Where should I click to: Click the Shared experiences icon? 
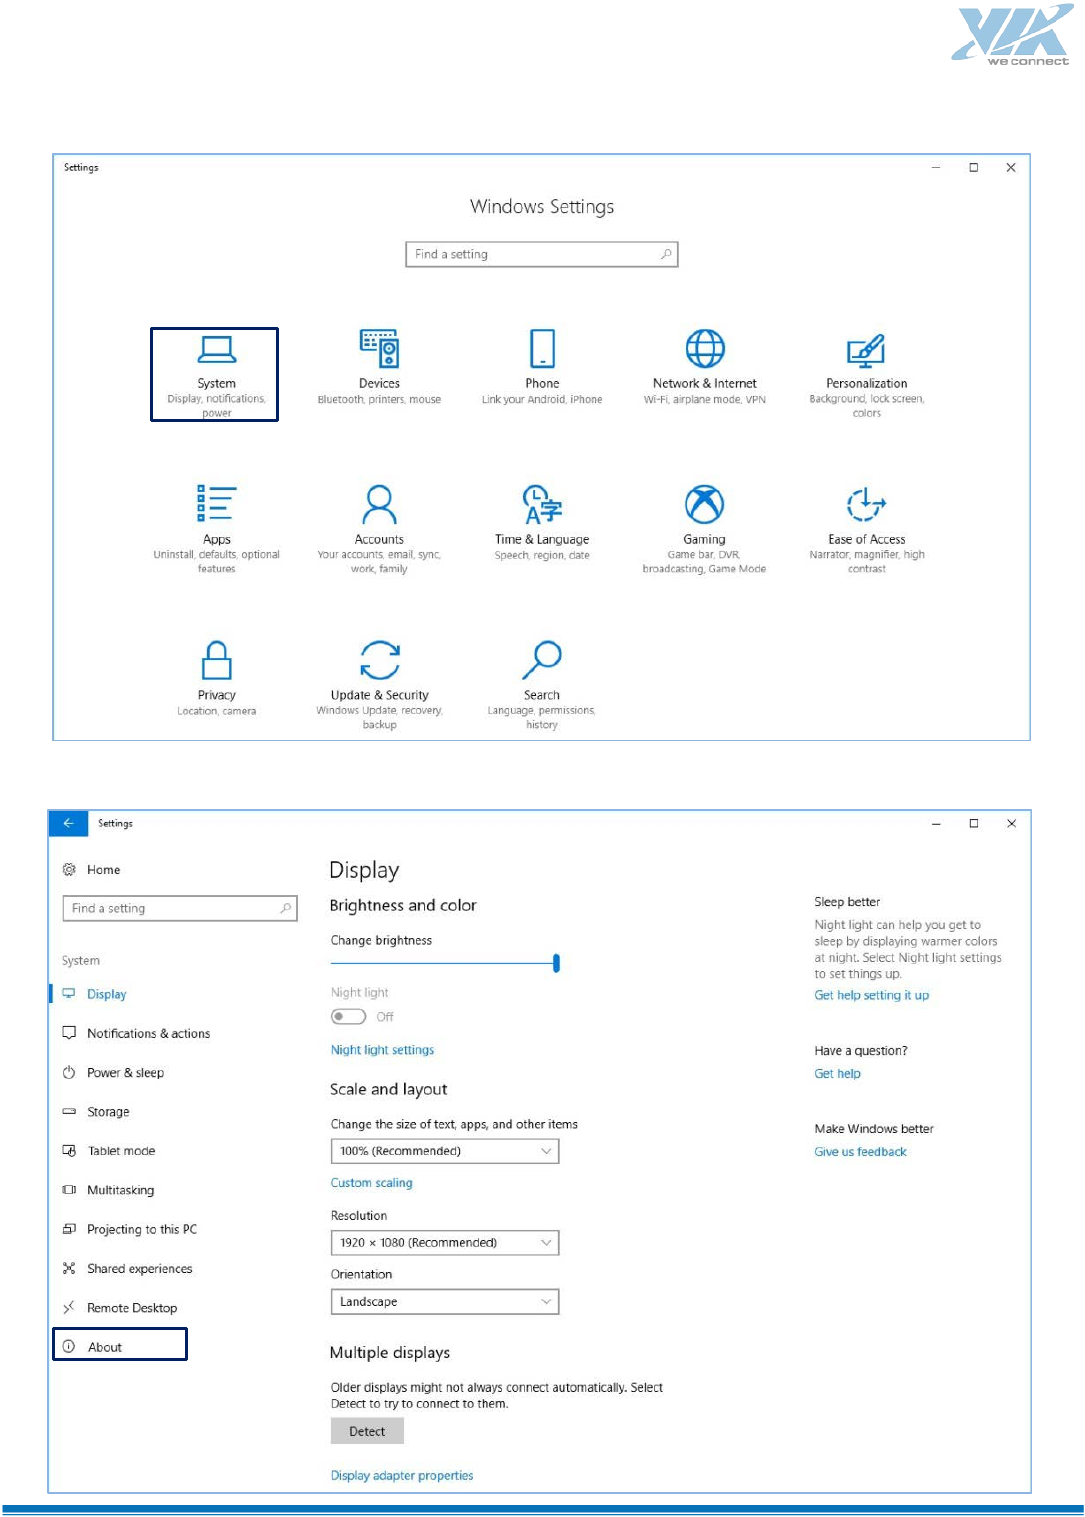[x=69, y=1268]
